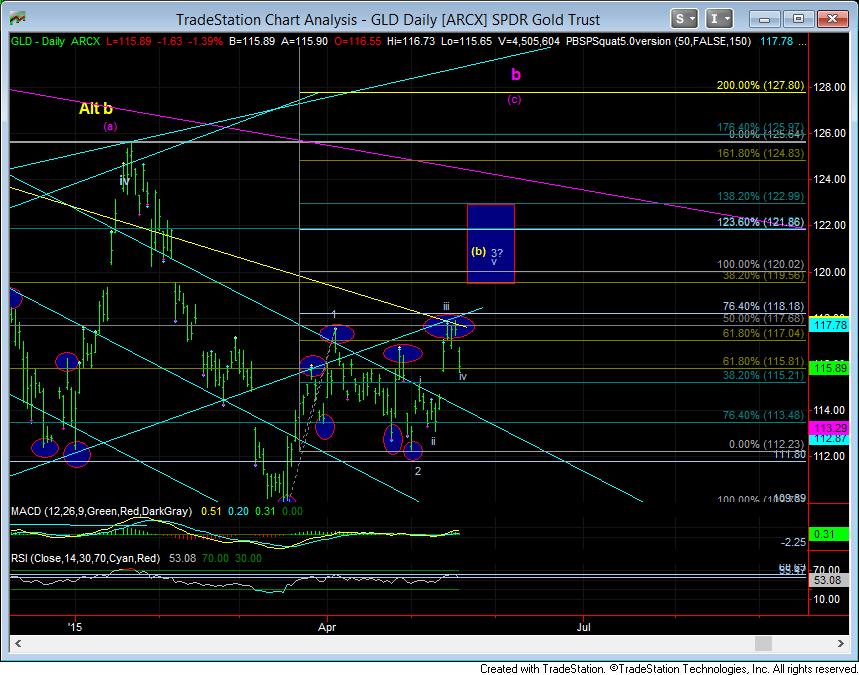Viewport: 859px width, 675px height.
Task: Click the horizontal scrollbar right arrow
Action: point(840,643)
